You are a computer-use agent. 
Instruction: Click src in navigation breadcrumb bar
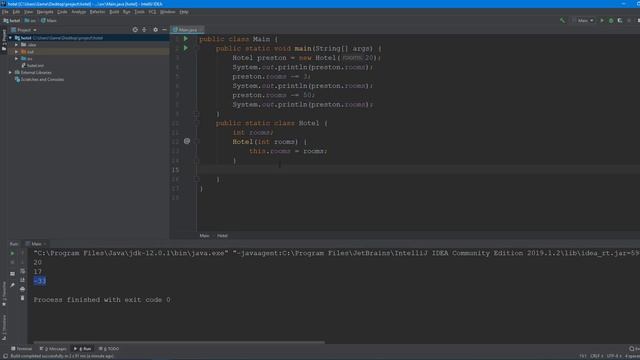(30, 20)
